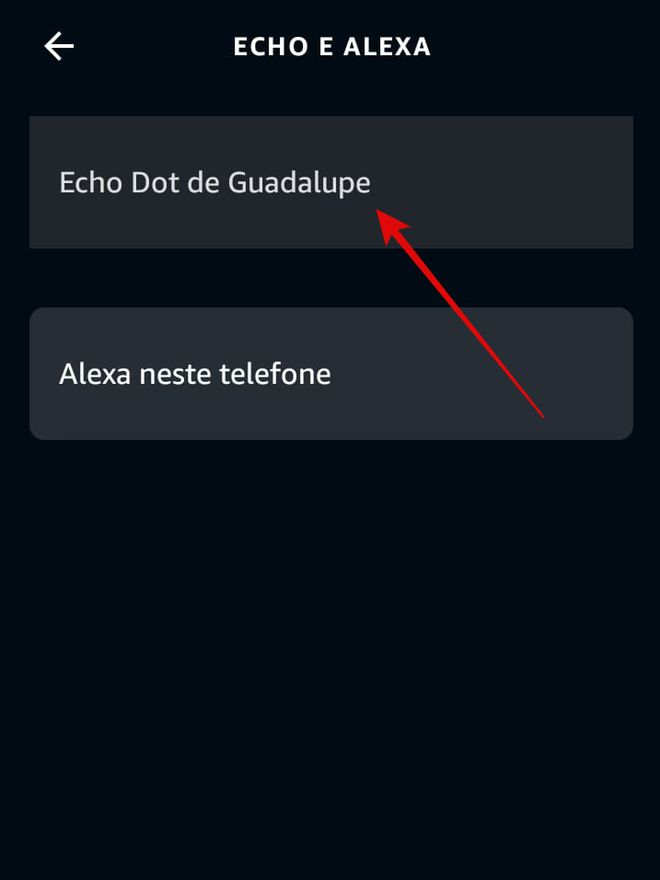Open settings for Alexa neste telefone
660x880 pixels.
331,374
